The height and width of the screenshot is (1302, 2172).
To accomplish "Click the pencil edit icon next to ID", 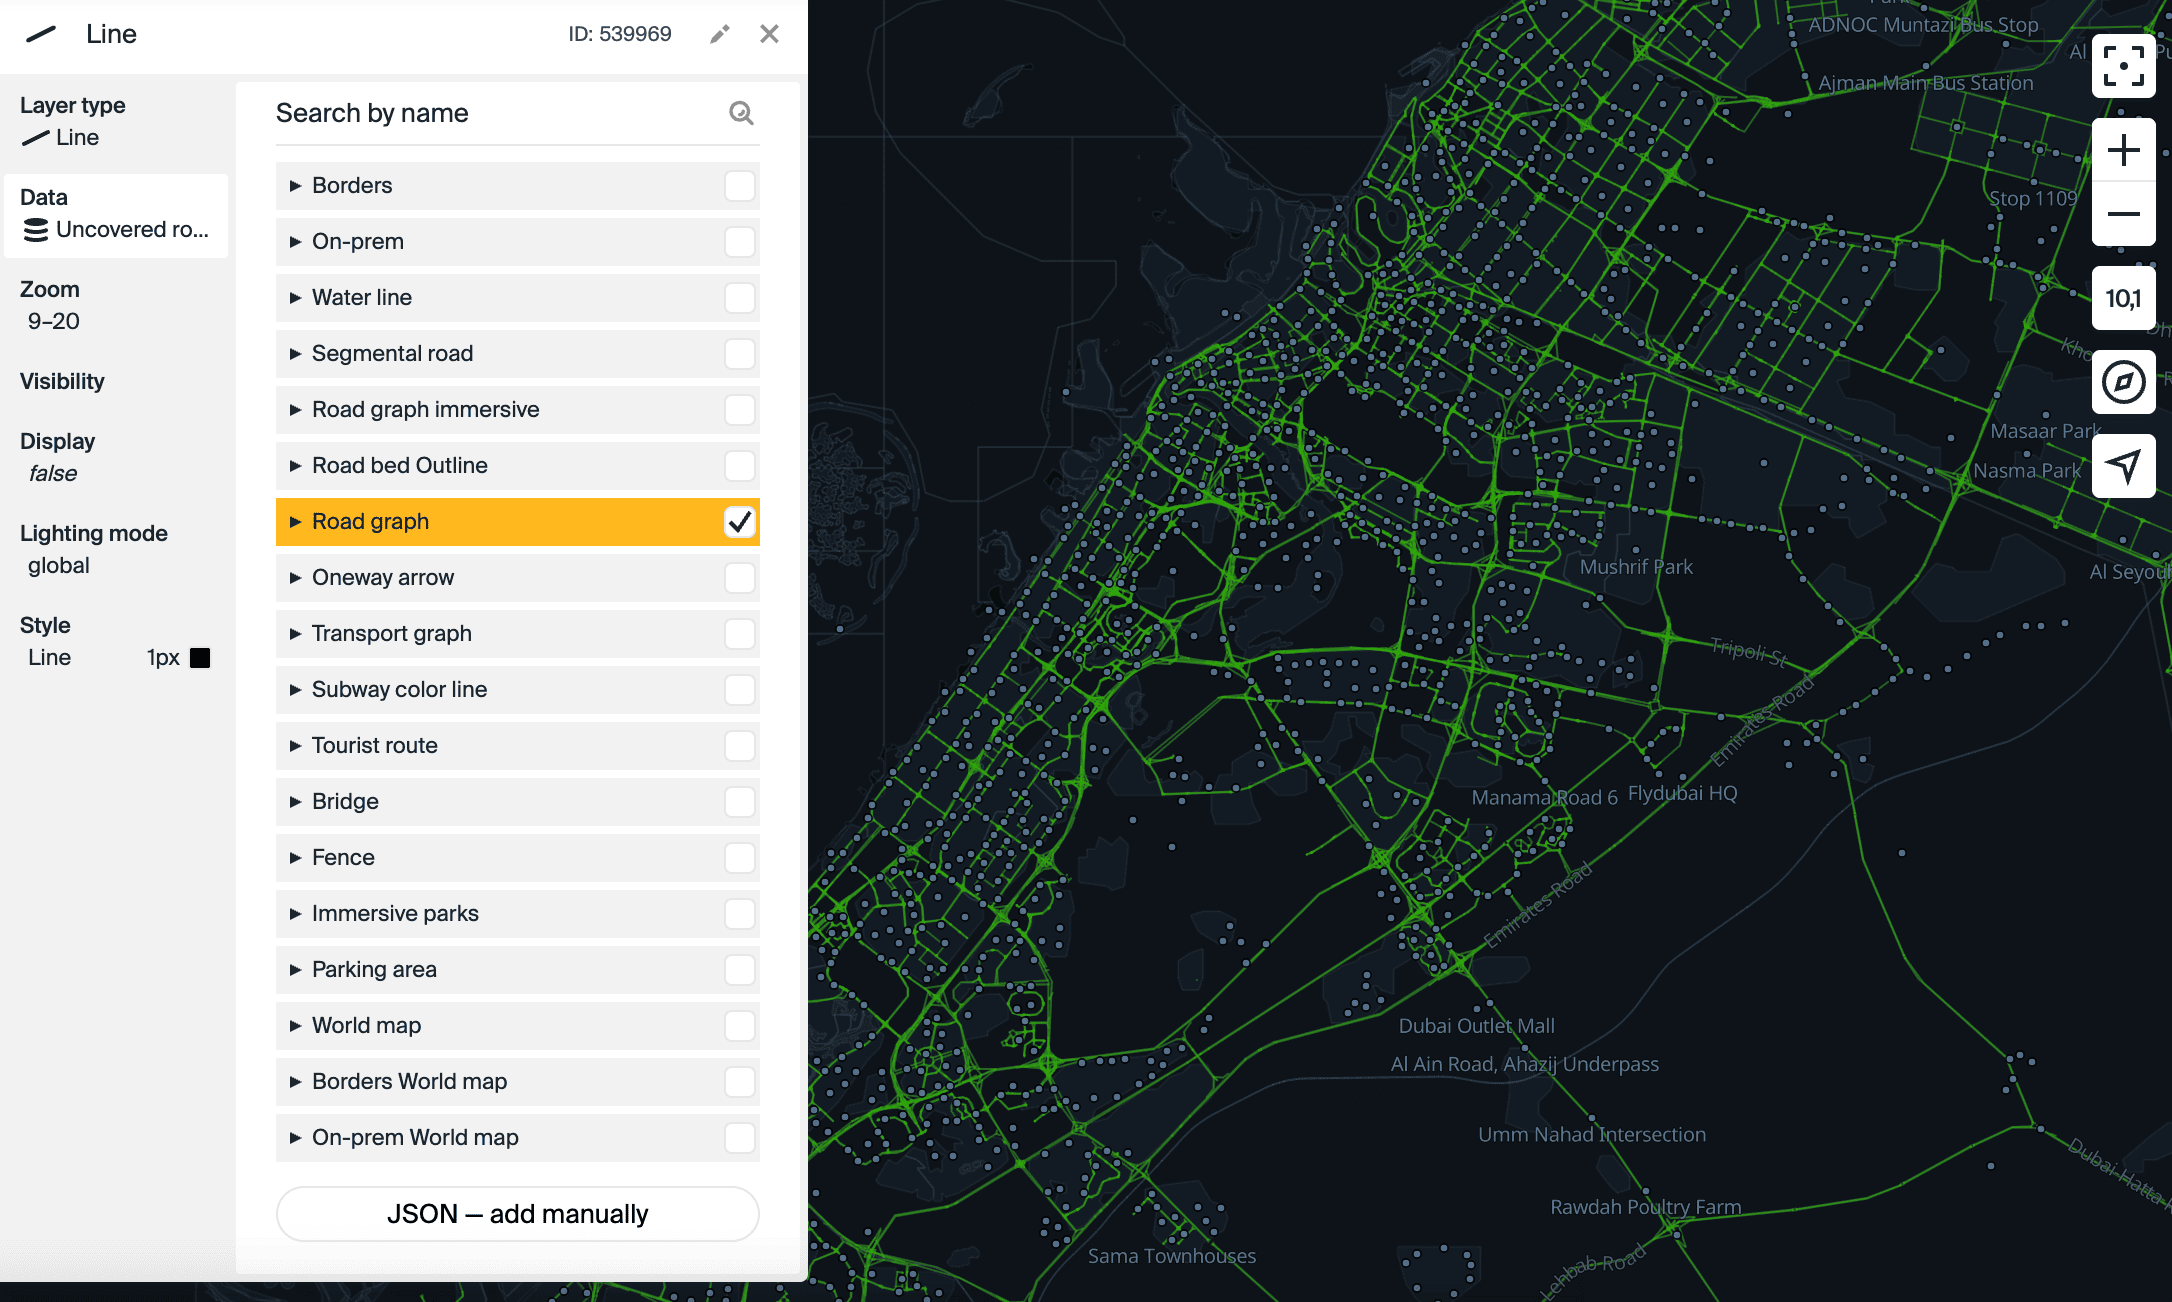I will click(x=719, y=34).
